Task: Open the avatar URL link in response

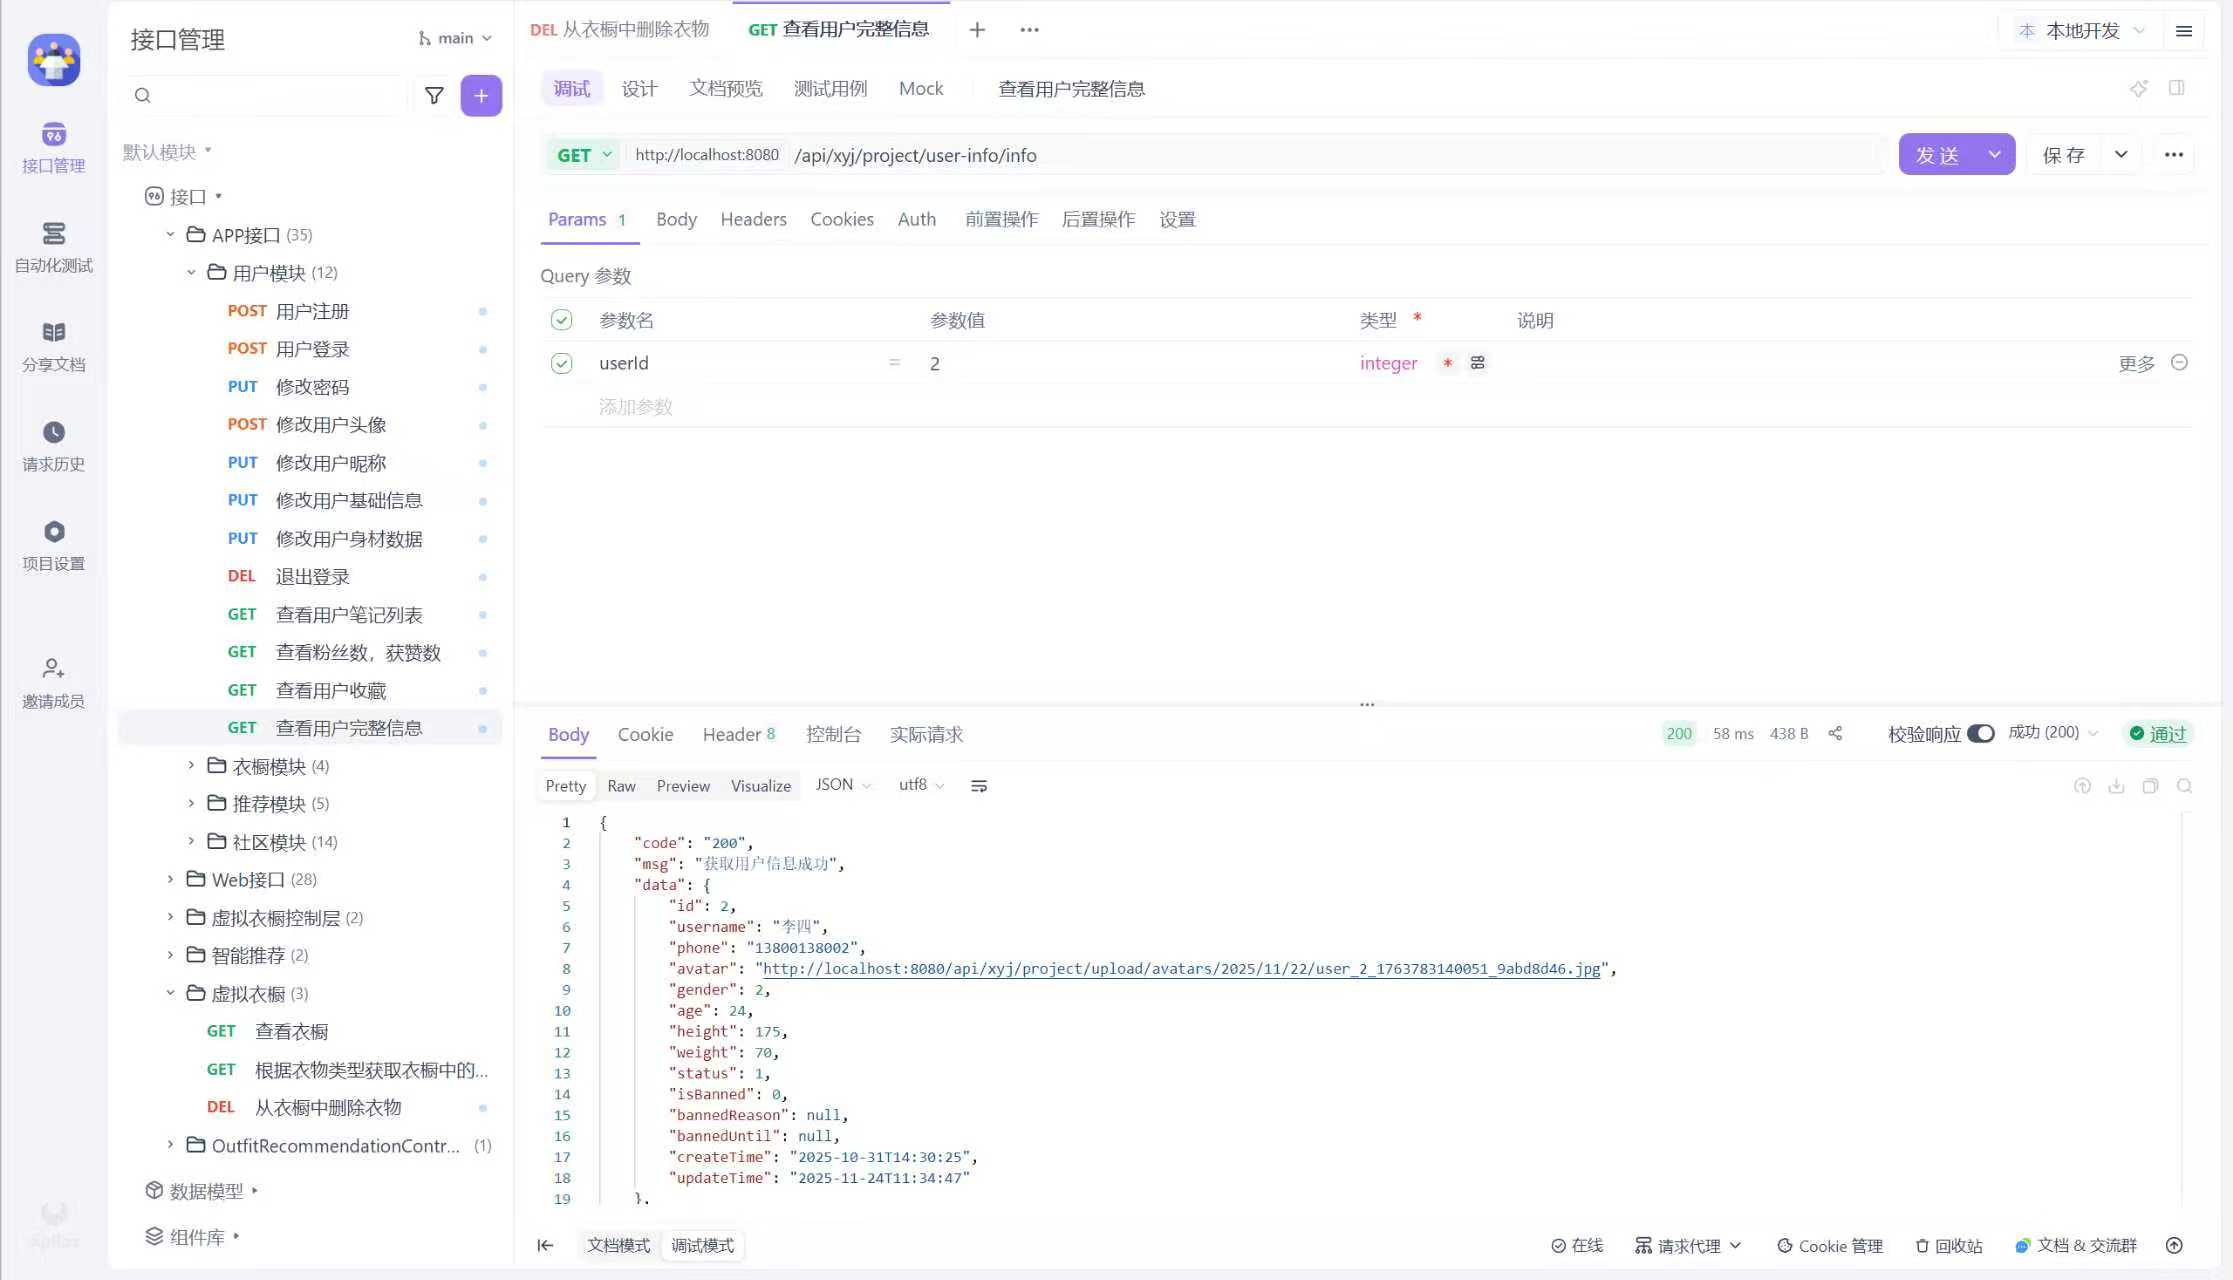Action: tap(1181, 969)
